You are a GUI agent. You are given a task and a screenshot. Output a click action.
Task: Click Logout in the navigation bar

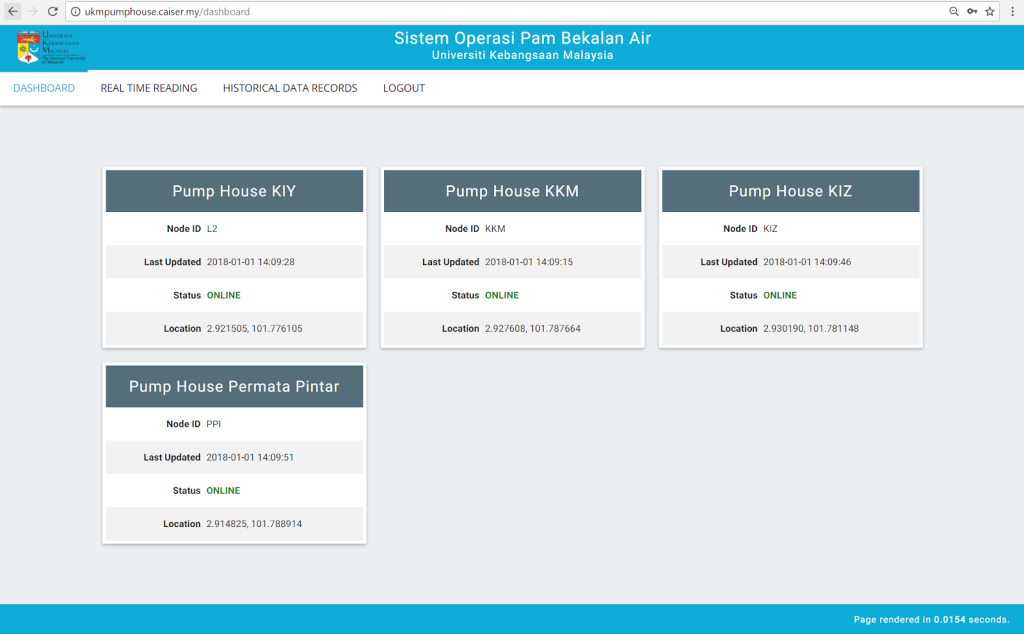tap(404, 88)
